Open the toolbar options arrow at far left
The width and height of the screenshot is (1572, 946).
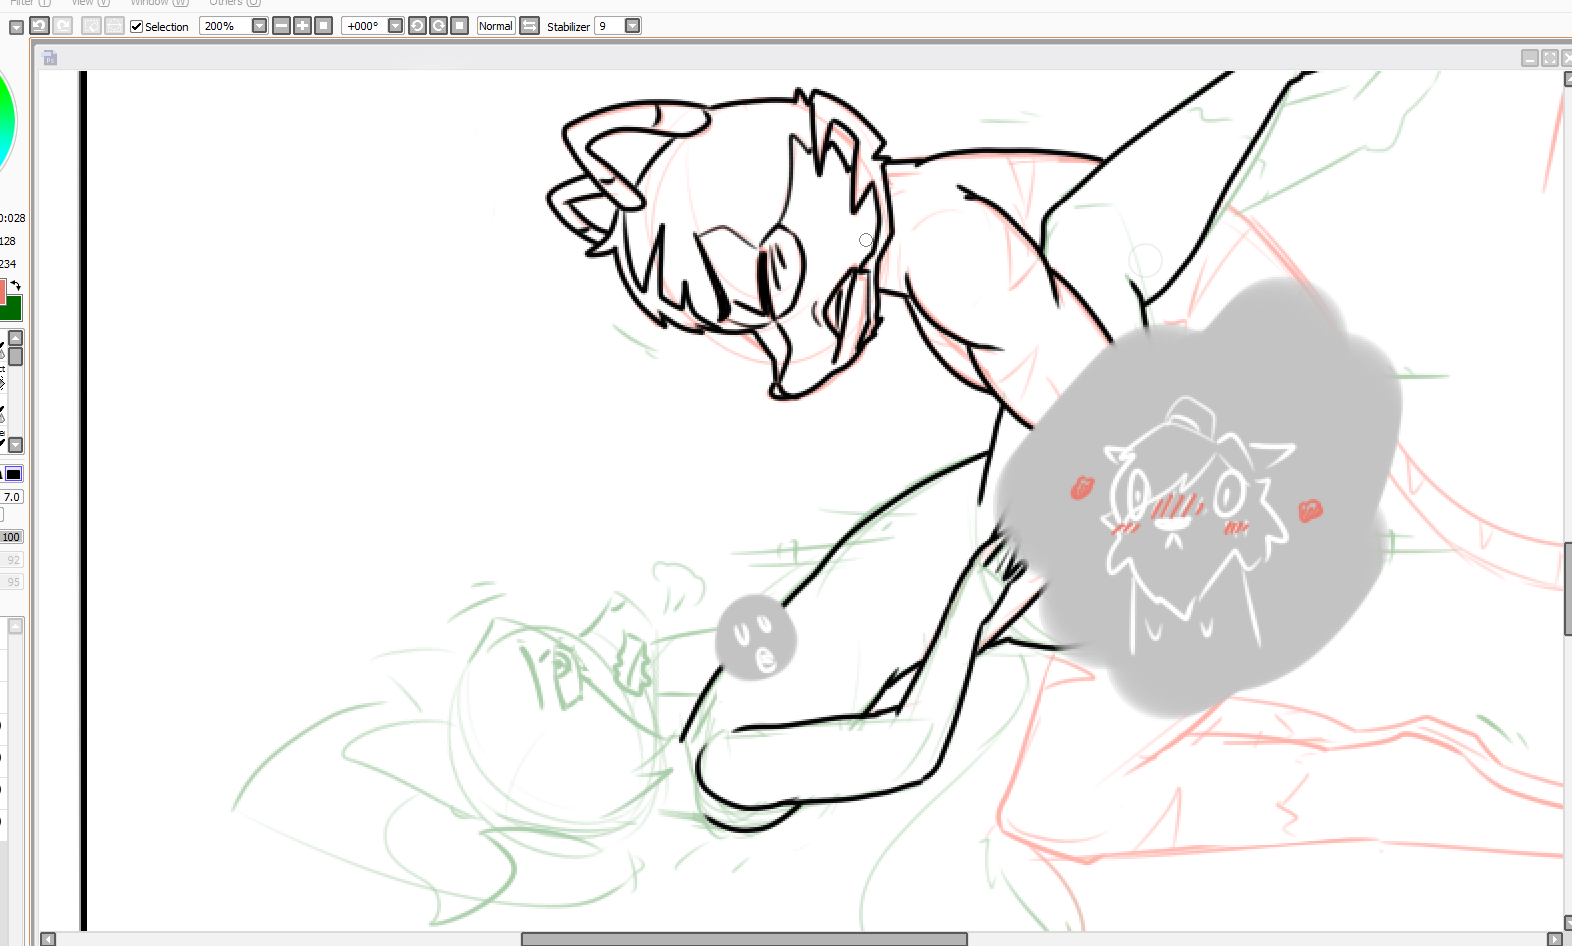tap(16, 27)
